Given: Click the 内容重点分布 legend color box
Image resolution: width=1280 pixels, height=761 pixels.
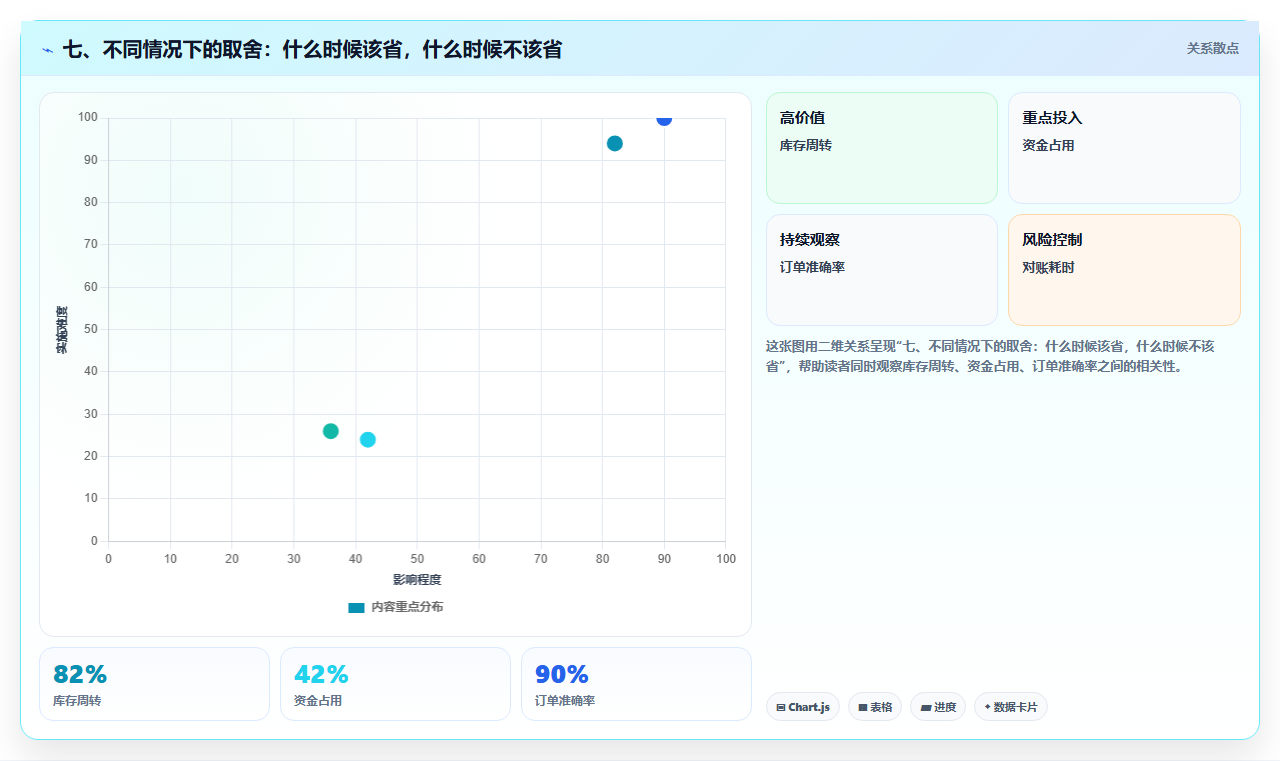Looking at the screenshot, I should [x=356, y=607].
